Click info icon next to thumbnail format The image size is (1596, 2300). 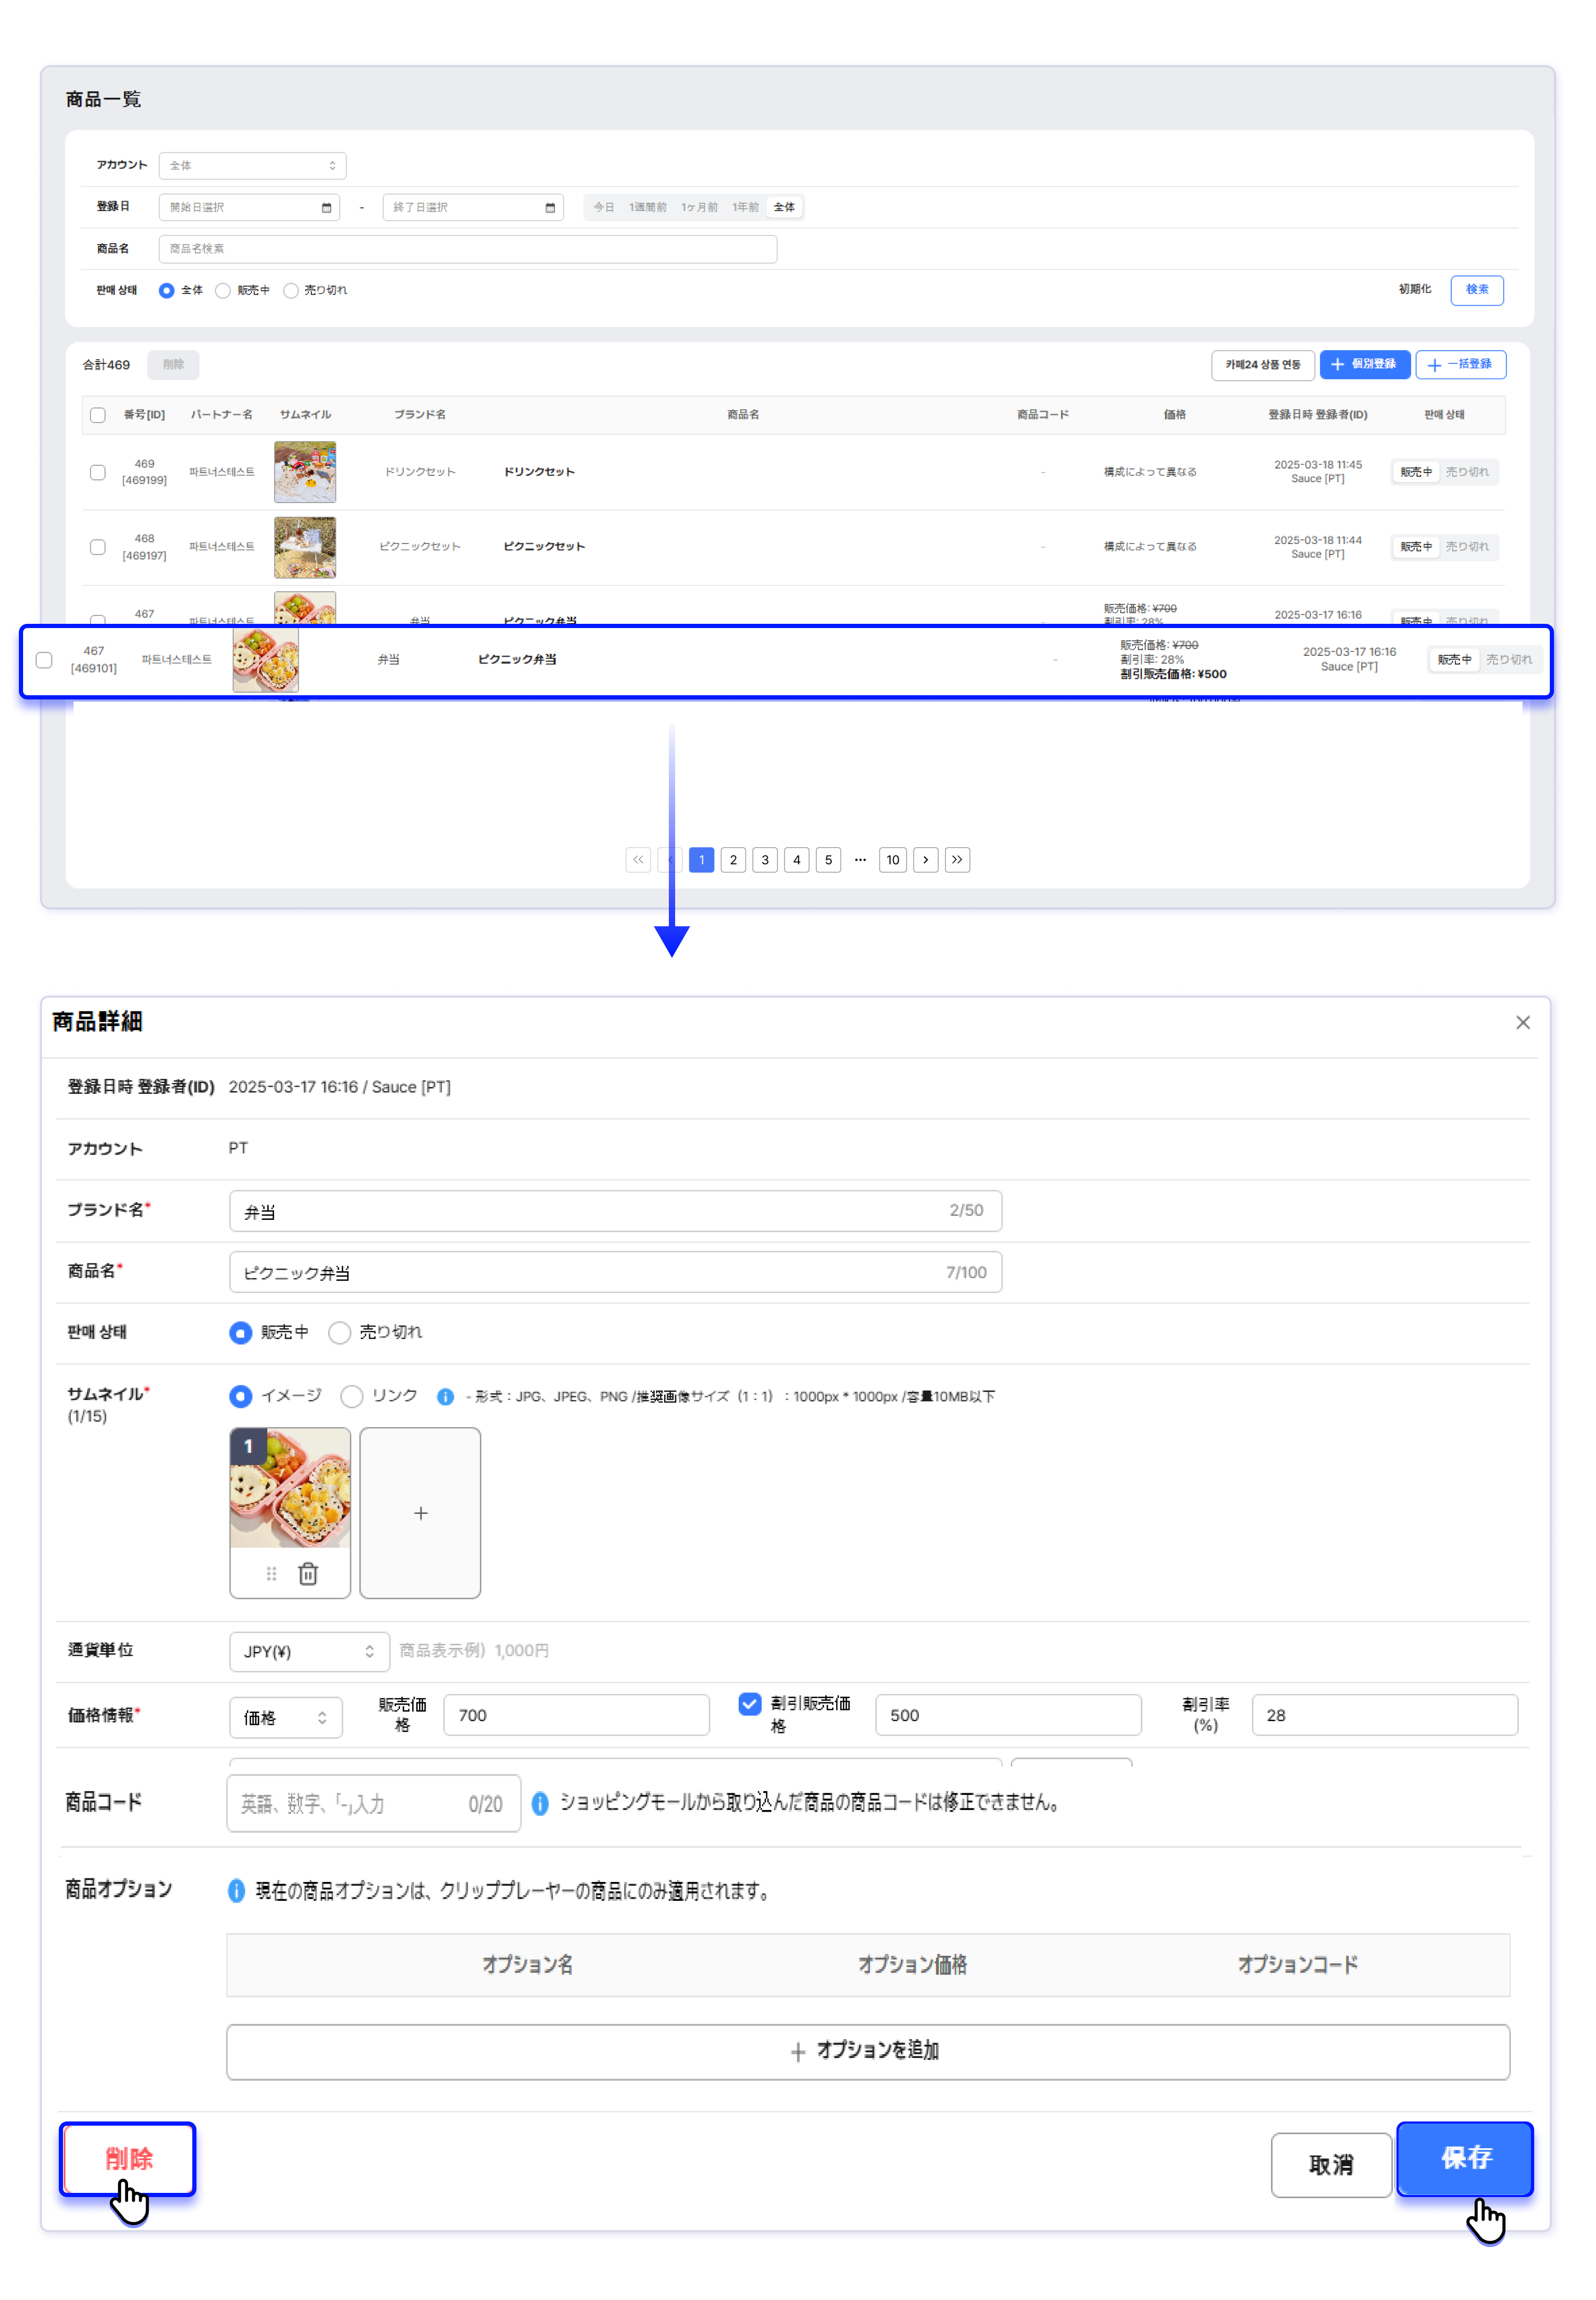click(x=446, y=1397)
